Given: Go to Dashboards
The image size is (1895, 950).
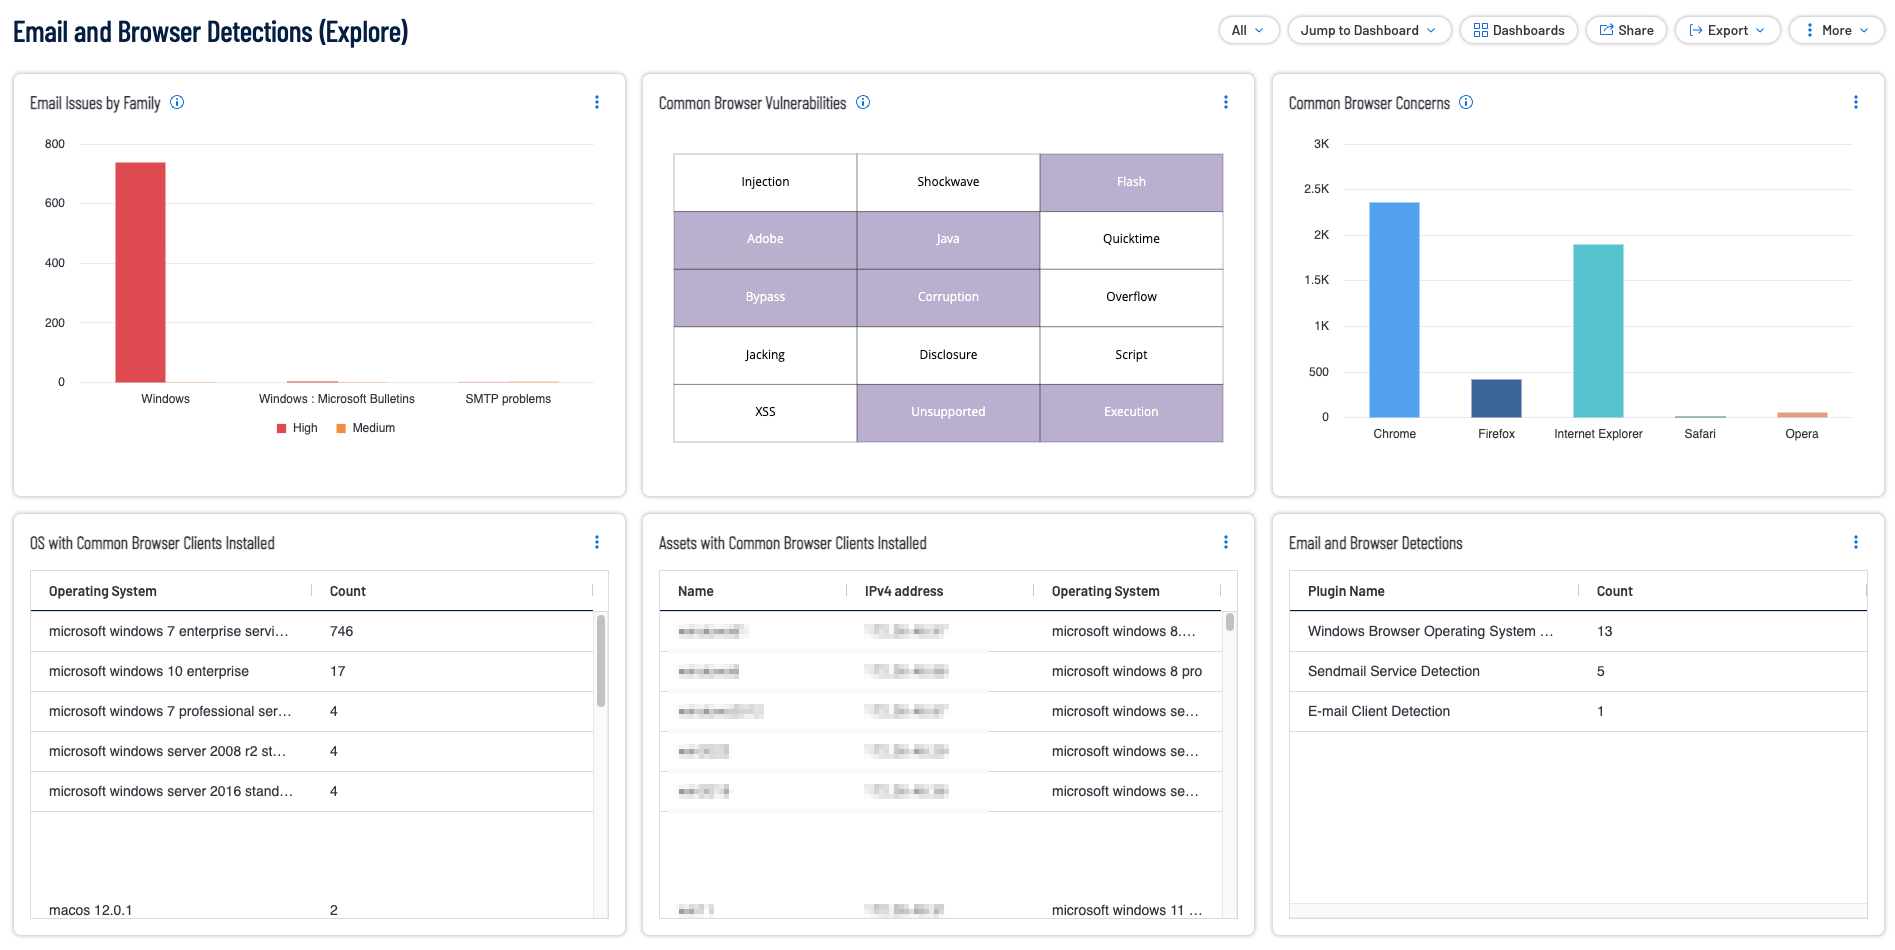Looking at the screenshot, I should 1519,30.
